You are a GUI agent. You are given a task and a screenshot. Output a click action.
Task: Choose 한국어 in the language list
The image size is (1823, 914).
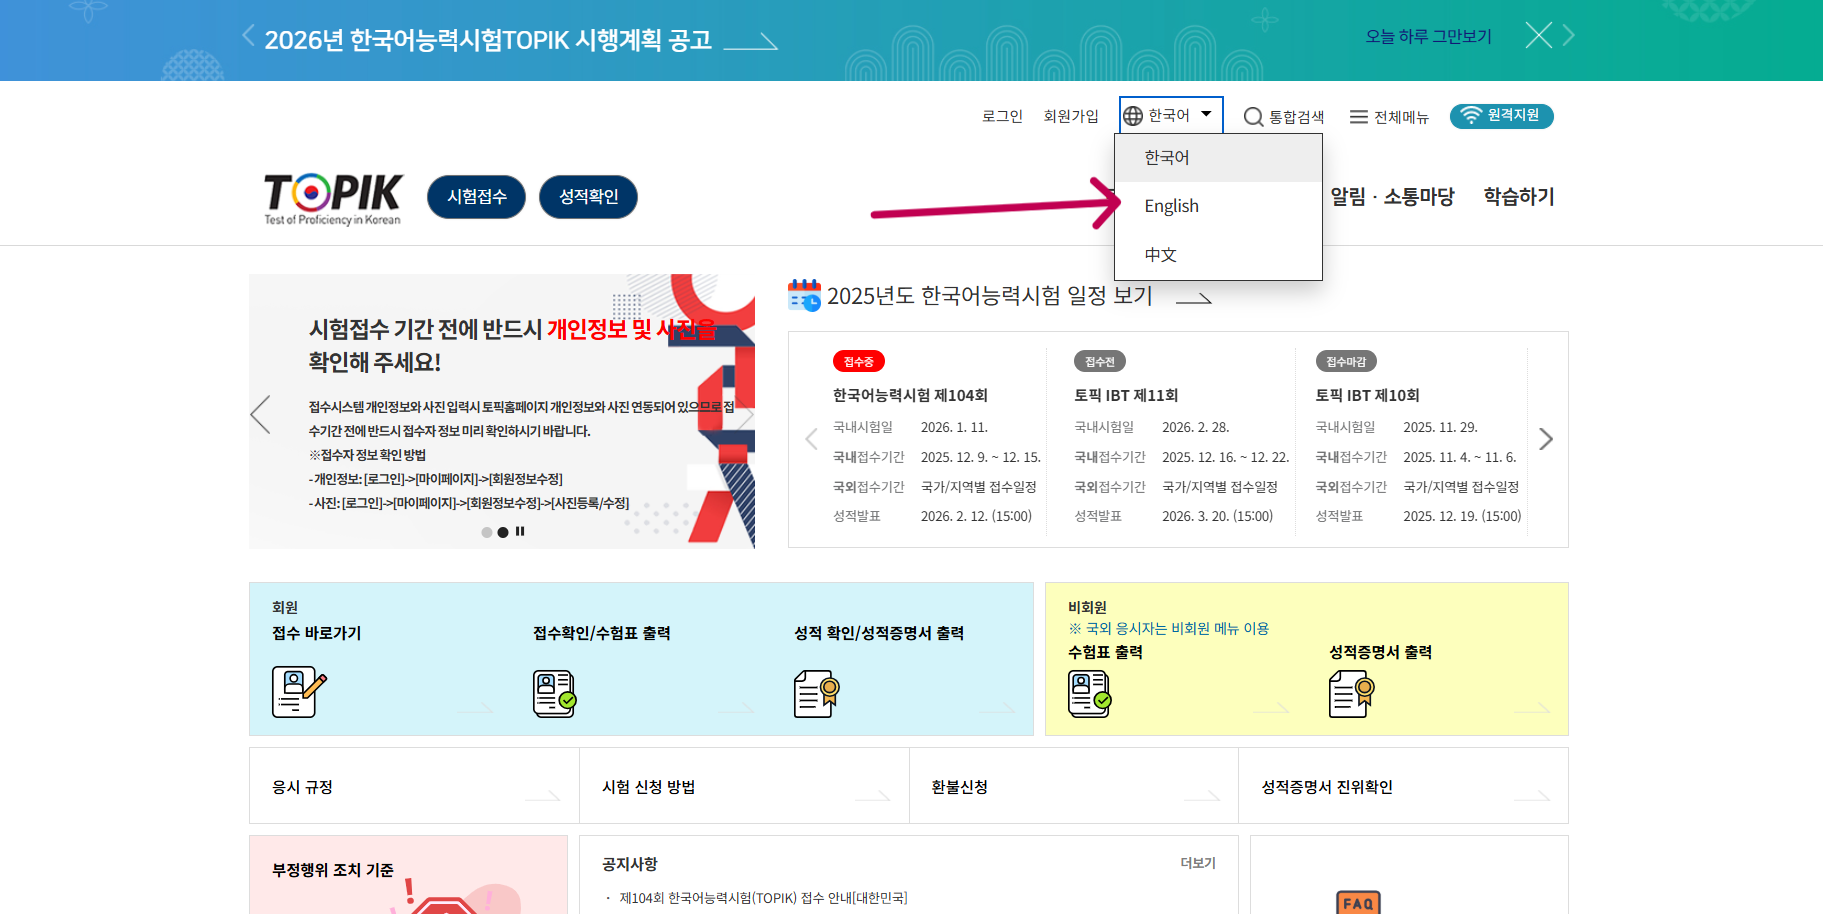coord(1218,158)
